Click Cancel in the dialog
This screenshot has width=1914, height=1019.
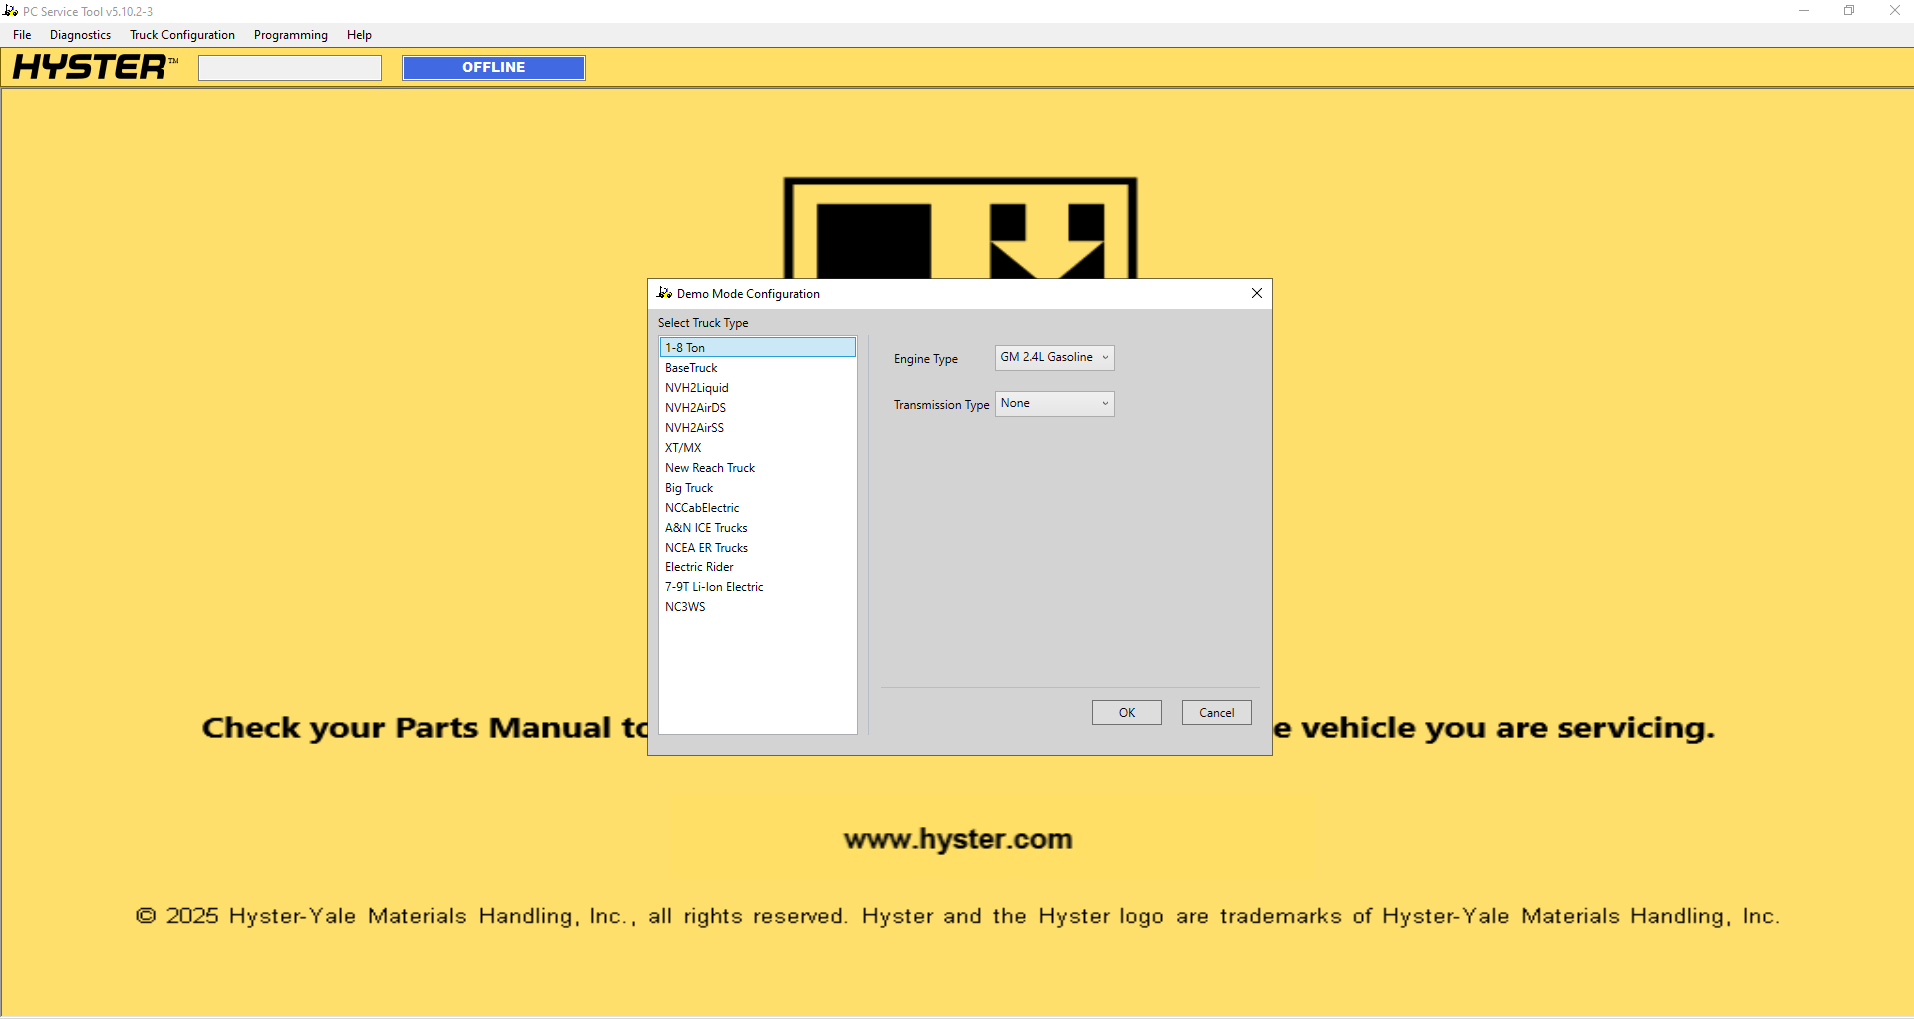1216,712
